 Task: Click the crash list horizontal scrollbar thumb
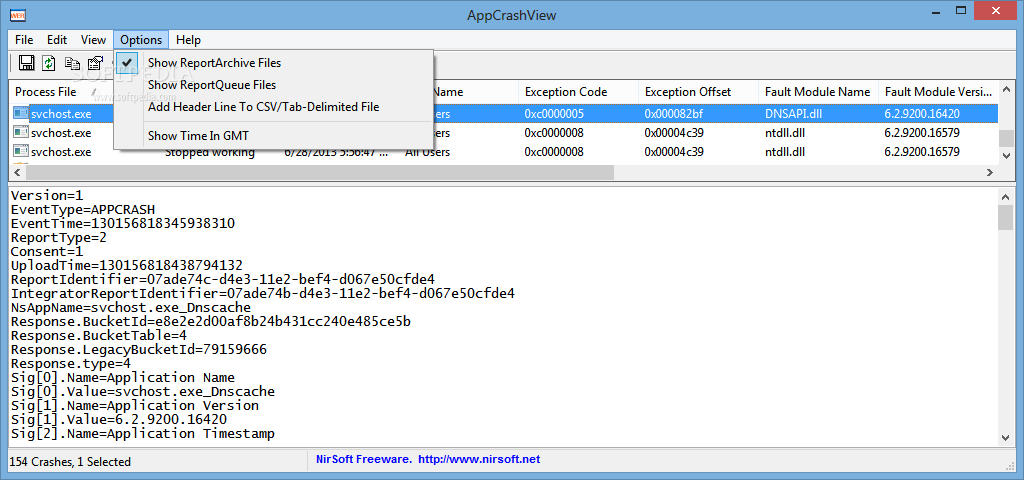click(319, 172)
